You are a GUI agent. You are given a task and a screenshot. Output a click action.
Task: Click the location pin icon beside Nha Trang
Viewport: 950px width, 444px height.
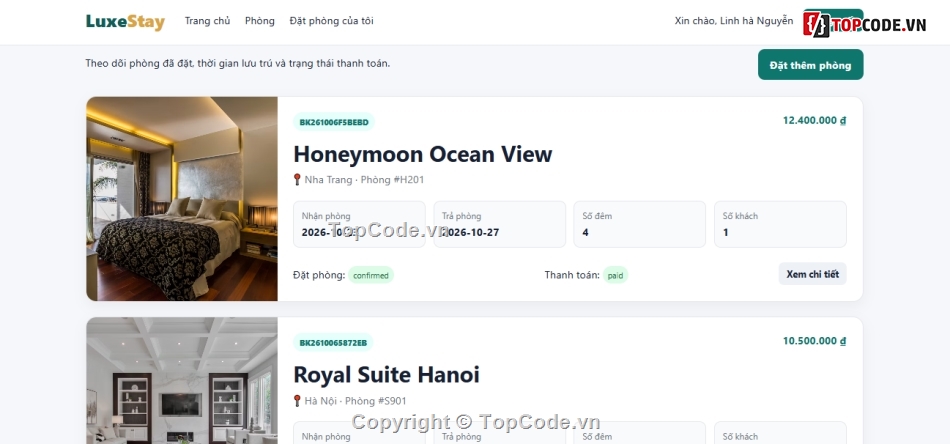(x=297, y=179)
